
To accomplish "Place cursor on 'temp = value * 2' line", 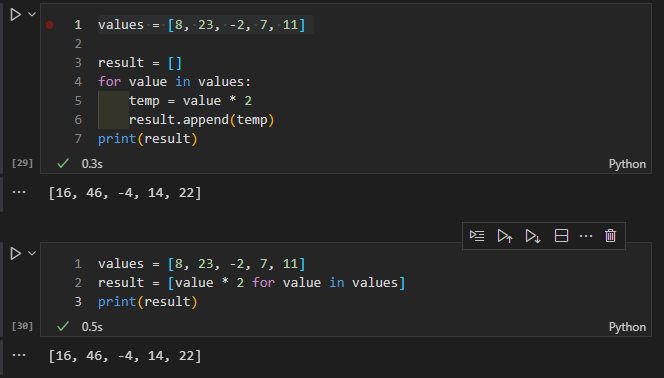I will [x=190, y=101].
